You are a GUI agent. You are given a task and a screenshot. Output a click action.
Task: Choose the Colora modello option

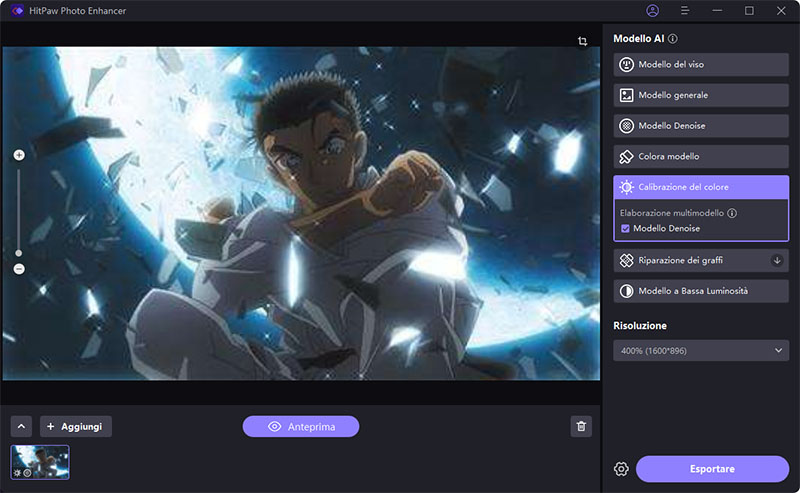click(701, 157)
